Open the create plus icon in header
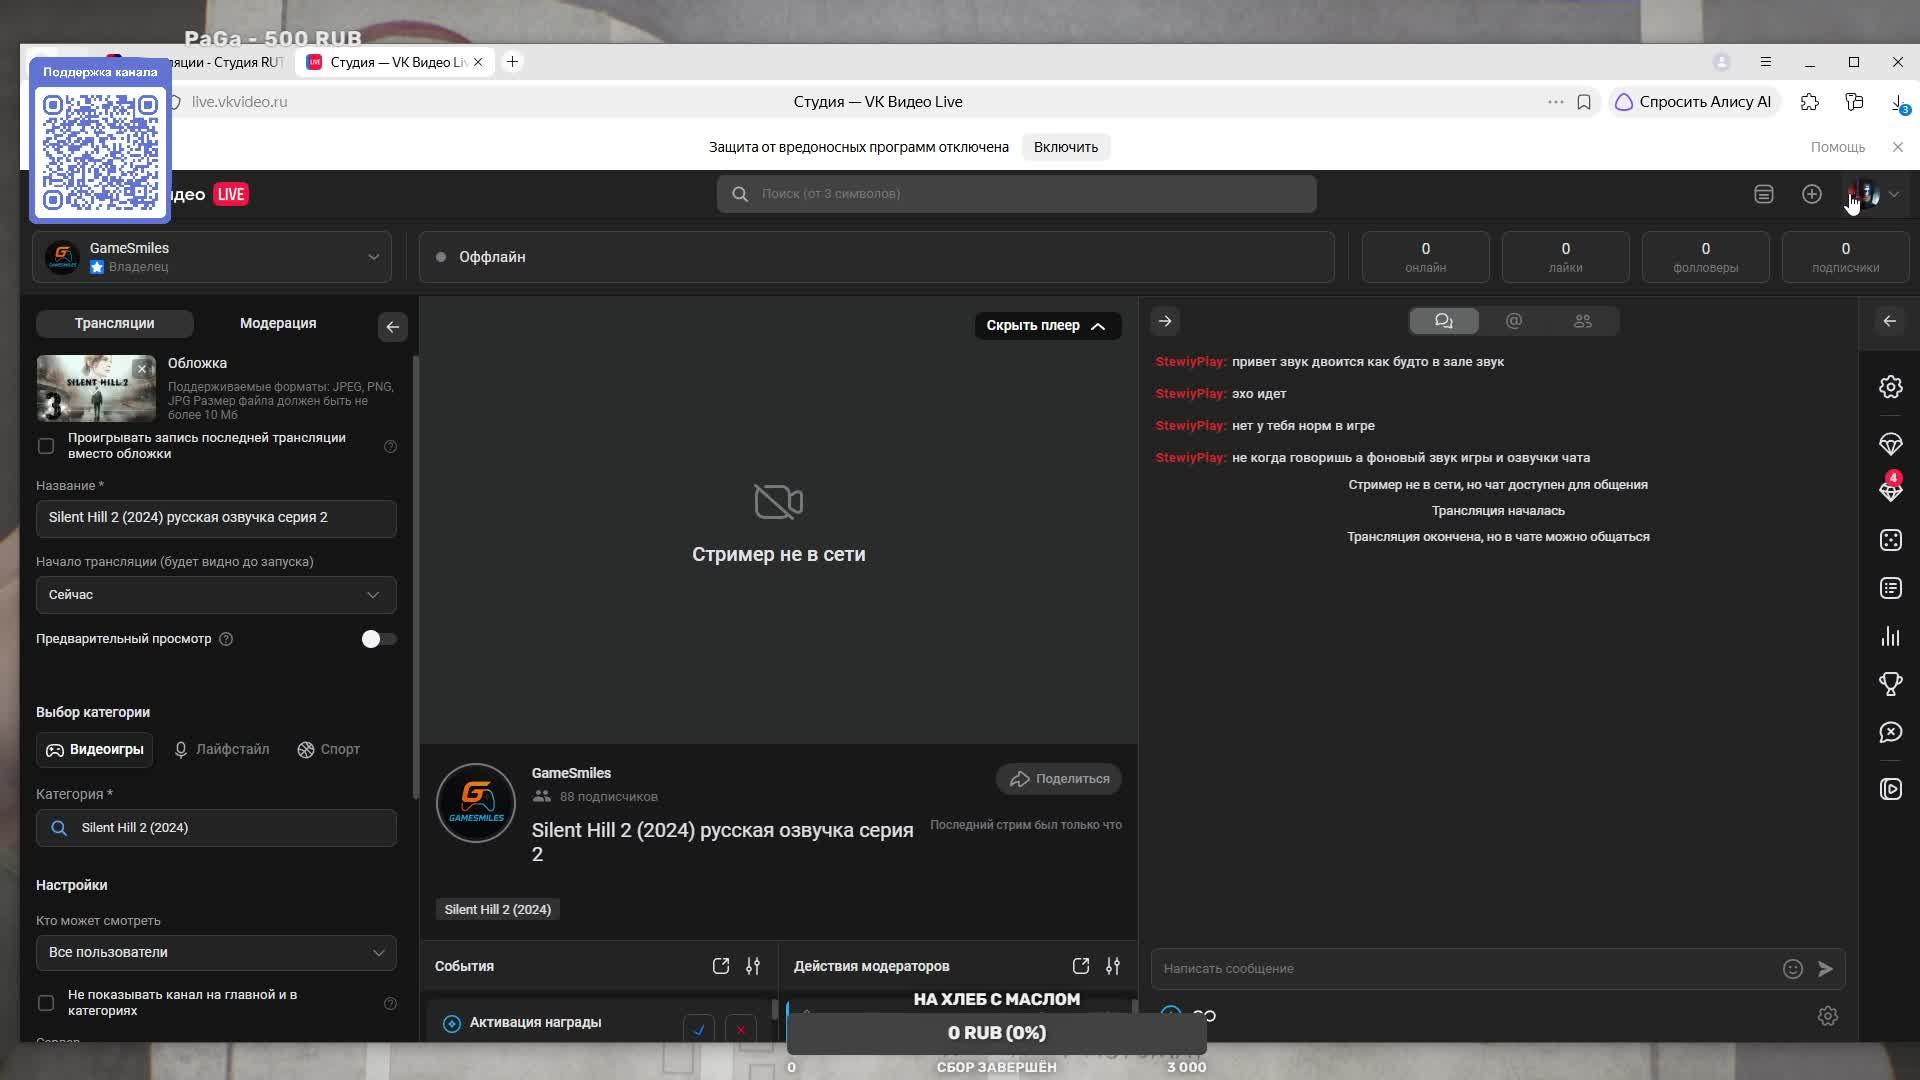The image size is (1920, 1080). (1811, 194)
